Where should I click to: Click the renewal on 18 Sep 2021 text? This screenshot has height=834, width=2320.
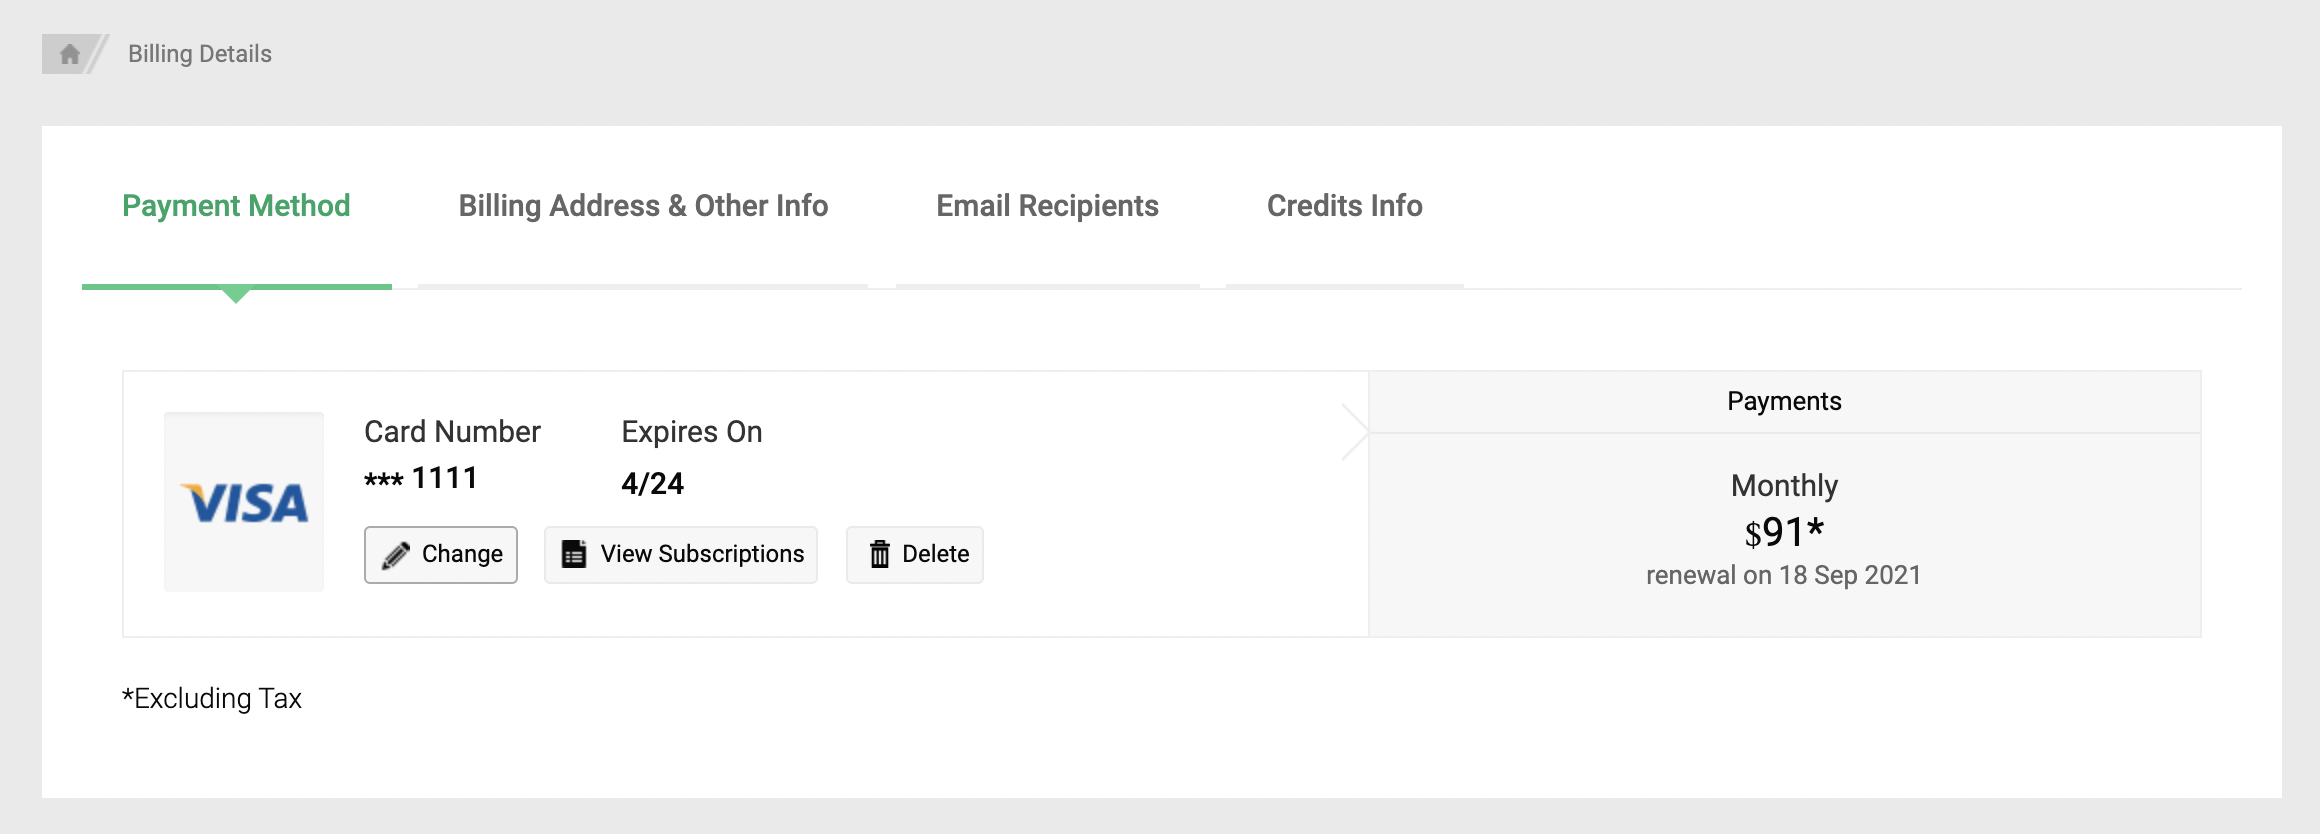click(x=1784, y=575)
